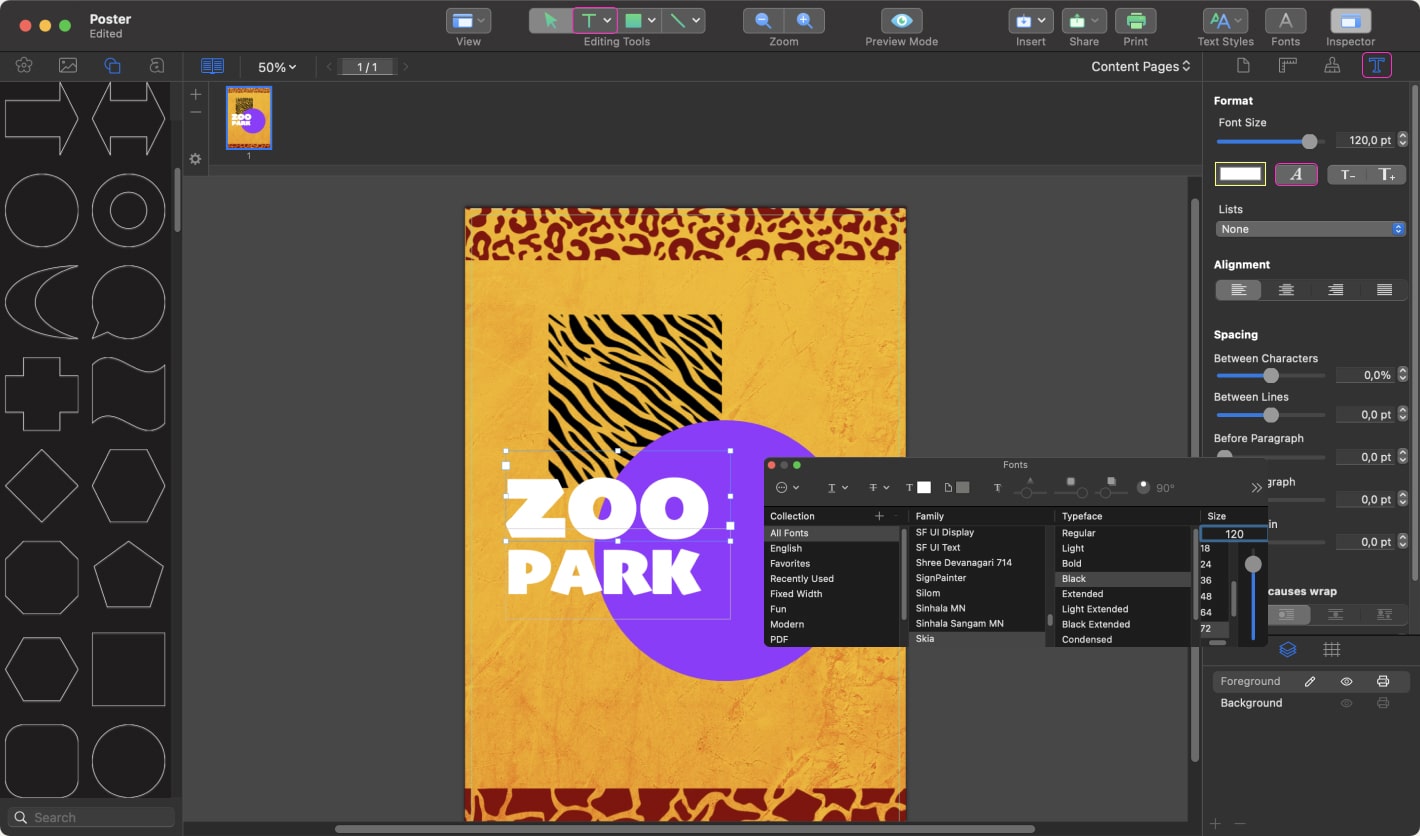The height and width of the screenshot is (836, 1420).
Task: Open the Content Pages dropdown
Action: coord(1139,66)
